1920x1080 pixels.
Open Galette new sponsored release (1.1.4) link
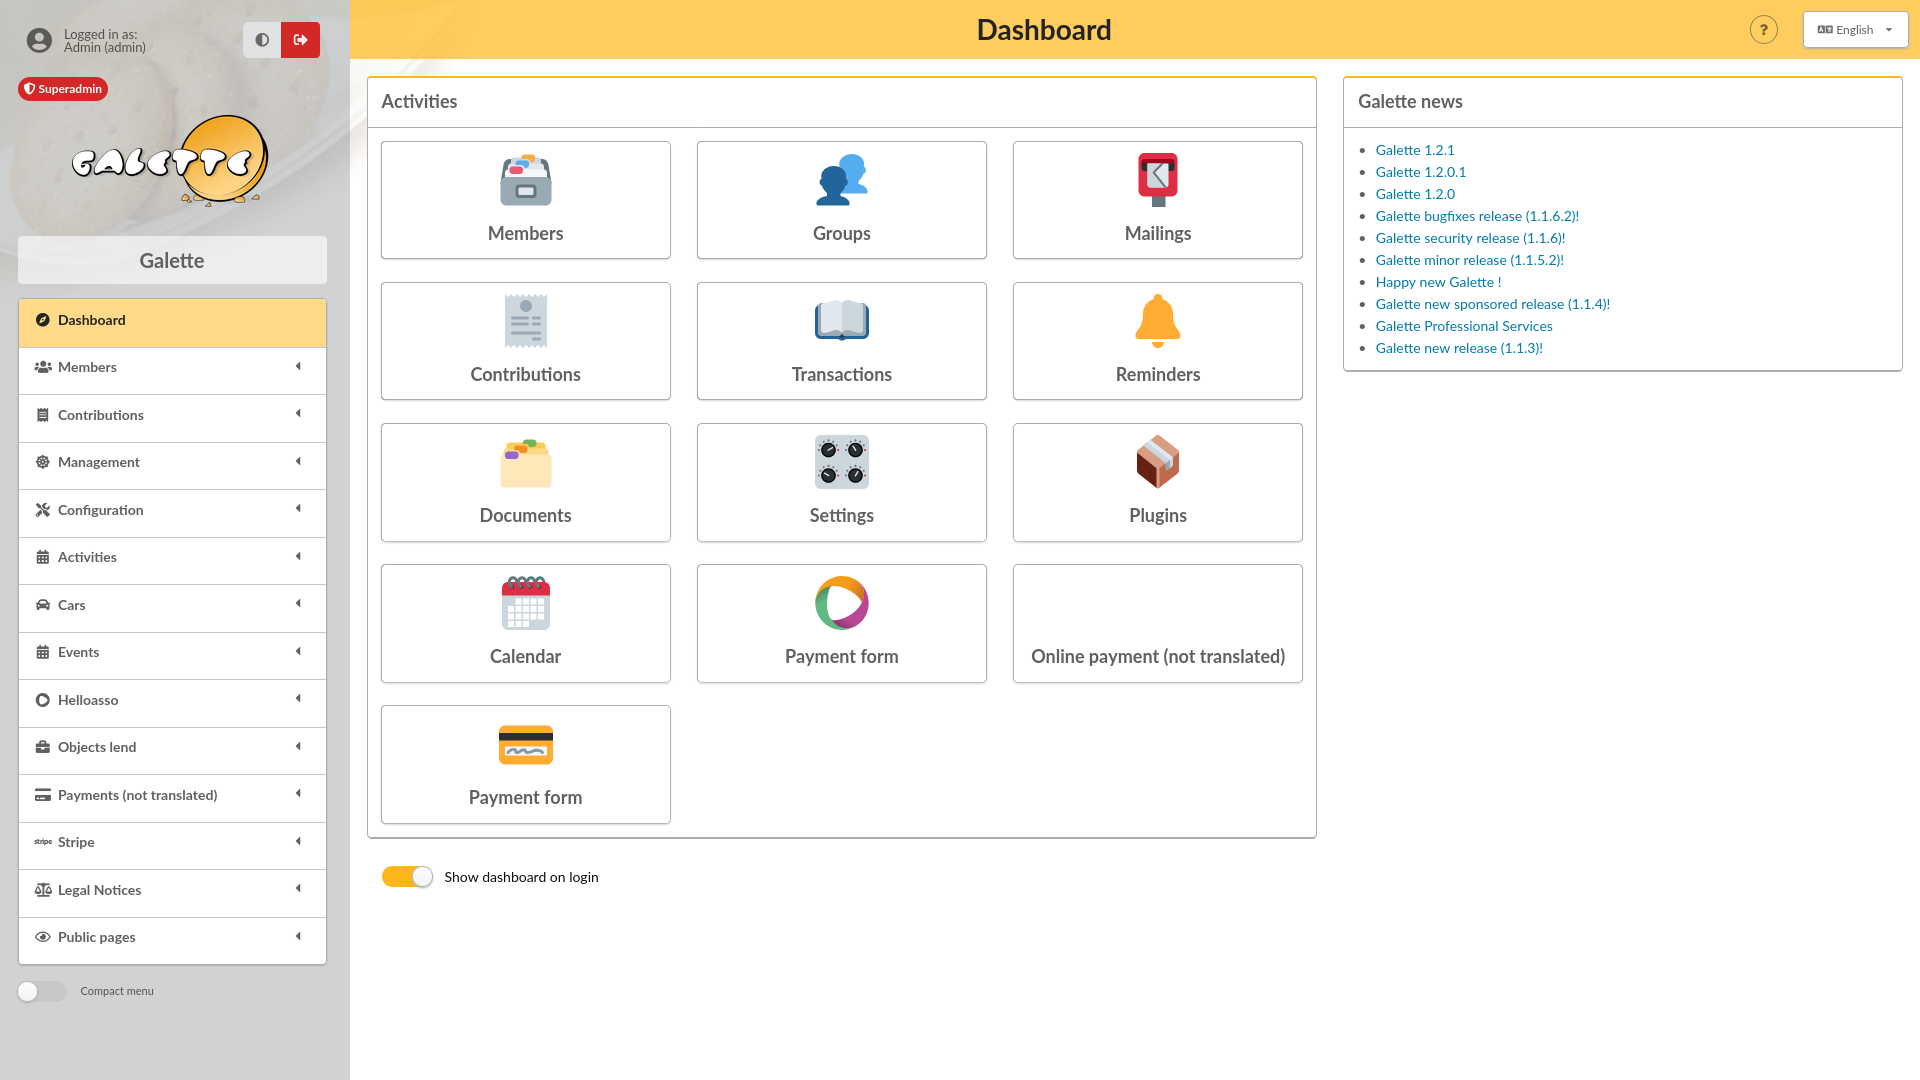(1492, 304)
